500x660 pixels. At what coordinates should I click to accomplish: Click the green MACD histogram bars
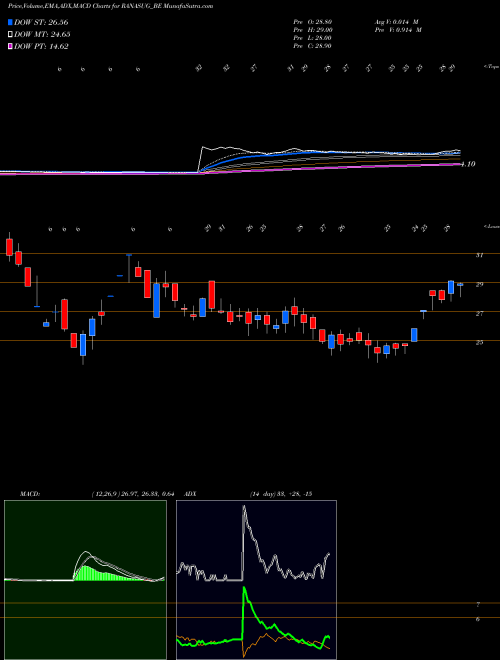click(x=105, y=574)
